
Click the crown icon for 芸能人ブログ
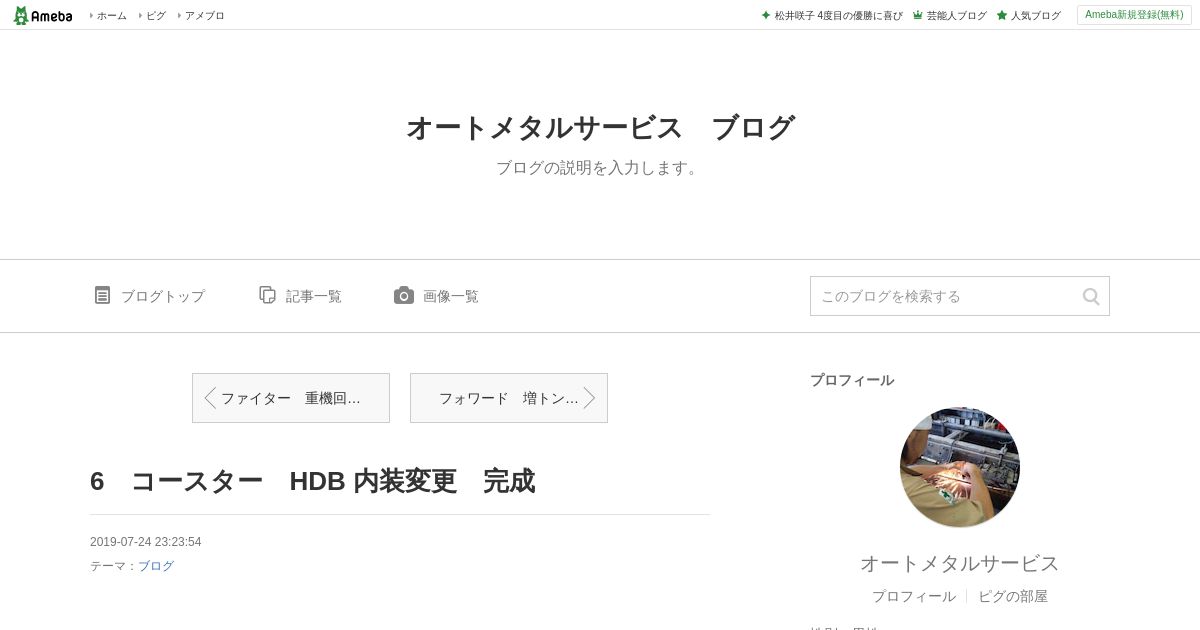918,16
